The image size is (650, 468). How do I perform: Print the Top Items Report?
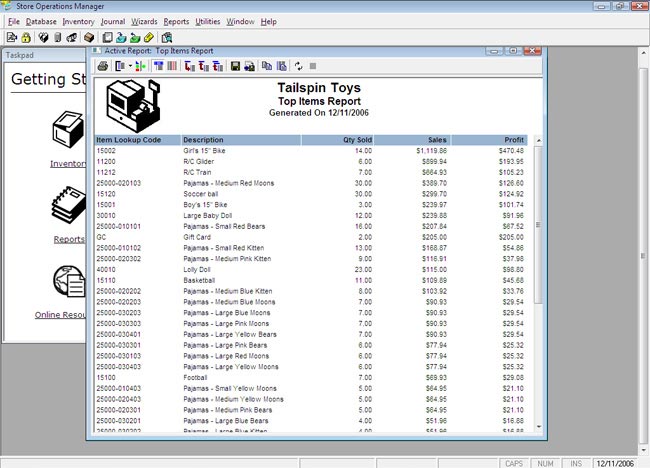[x=102, y=66]
